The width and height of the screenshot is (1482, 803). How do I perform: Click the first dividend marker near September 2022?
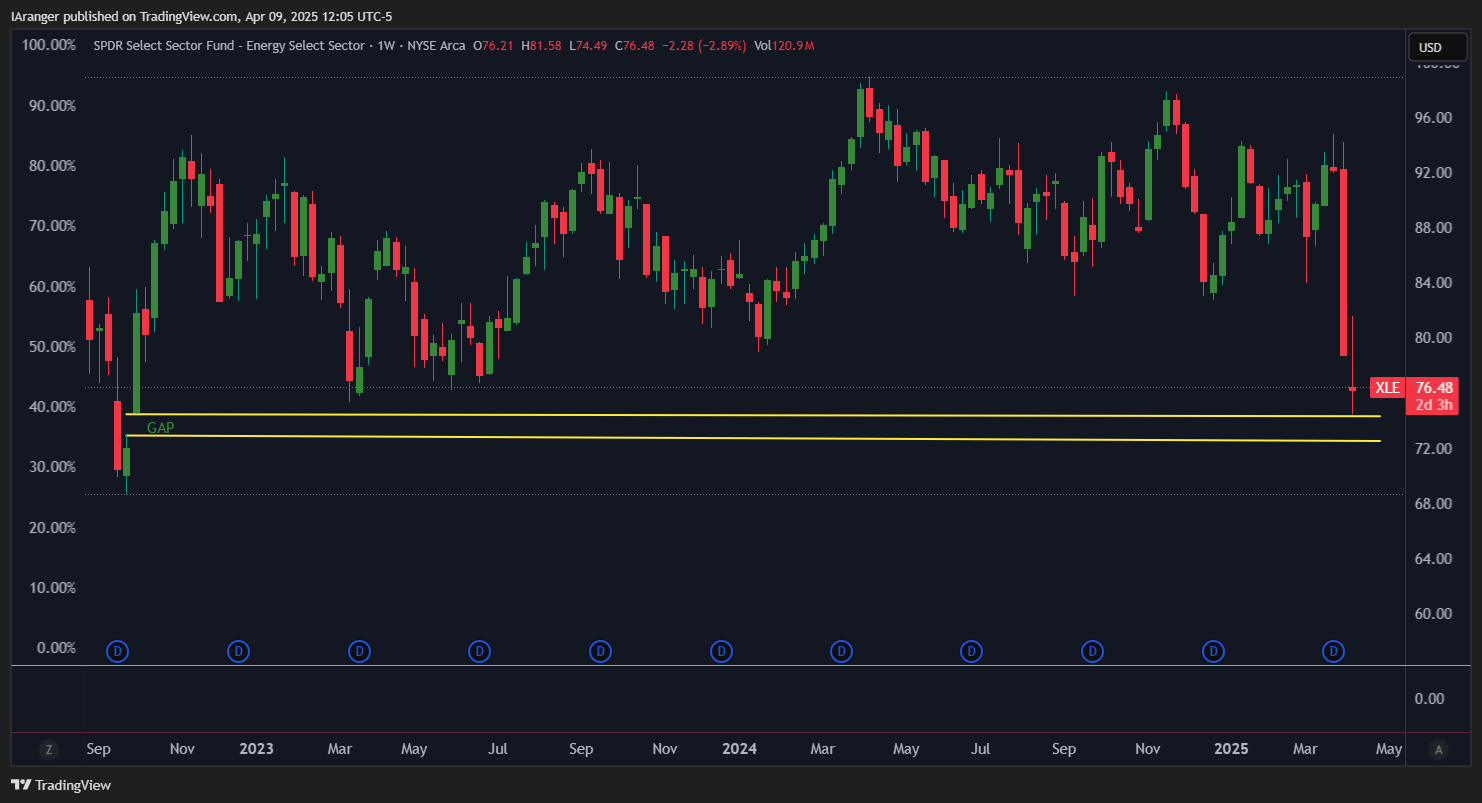[118, 652]
